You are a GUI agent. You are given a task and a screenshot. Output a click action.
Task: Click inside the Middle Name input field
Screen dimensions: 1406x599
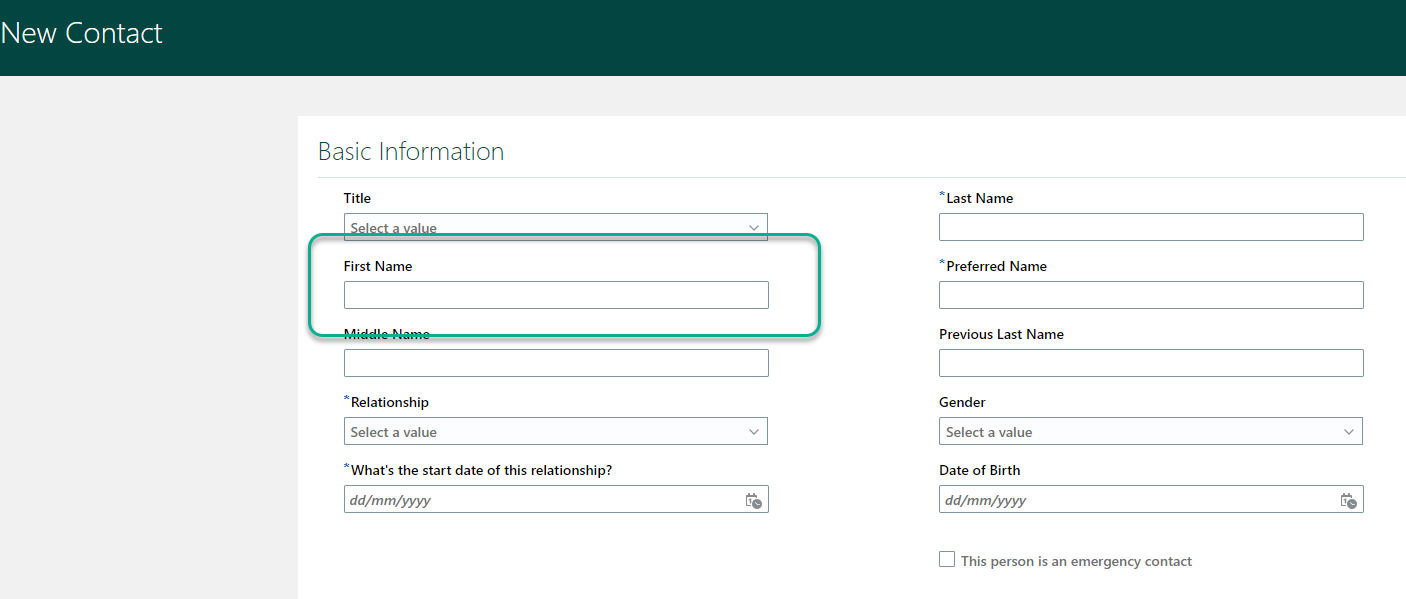tap(556, 362)
